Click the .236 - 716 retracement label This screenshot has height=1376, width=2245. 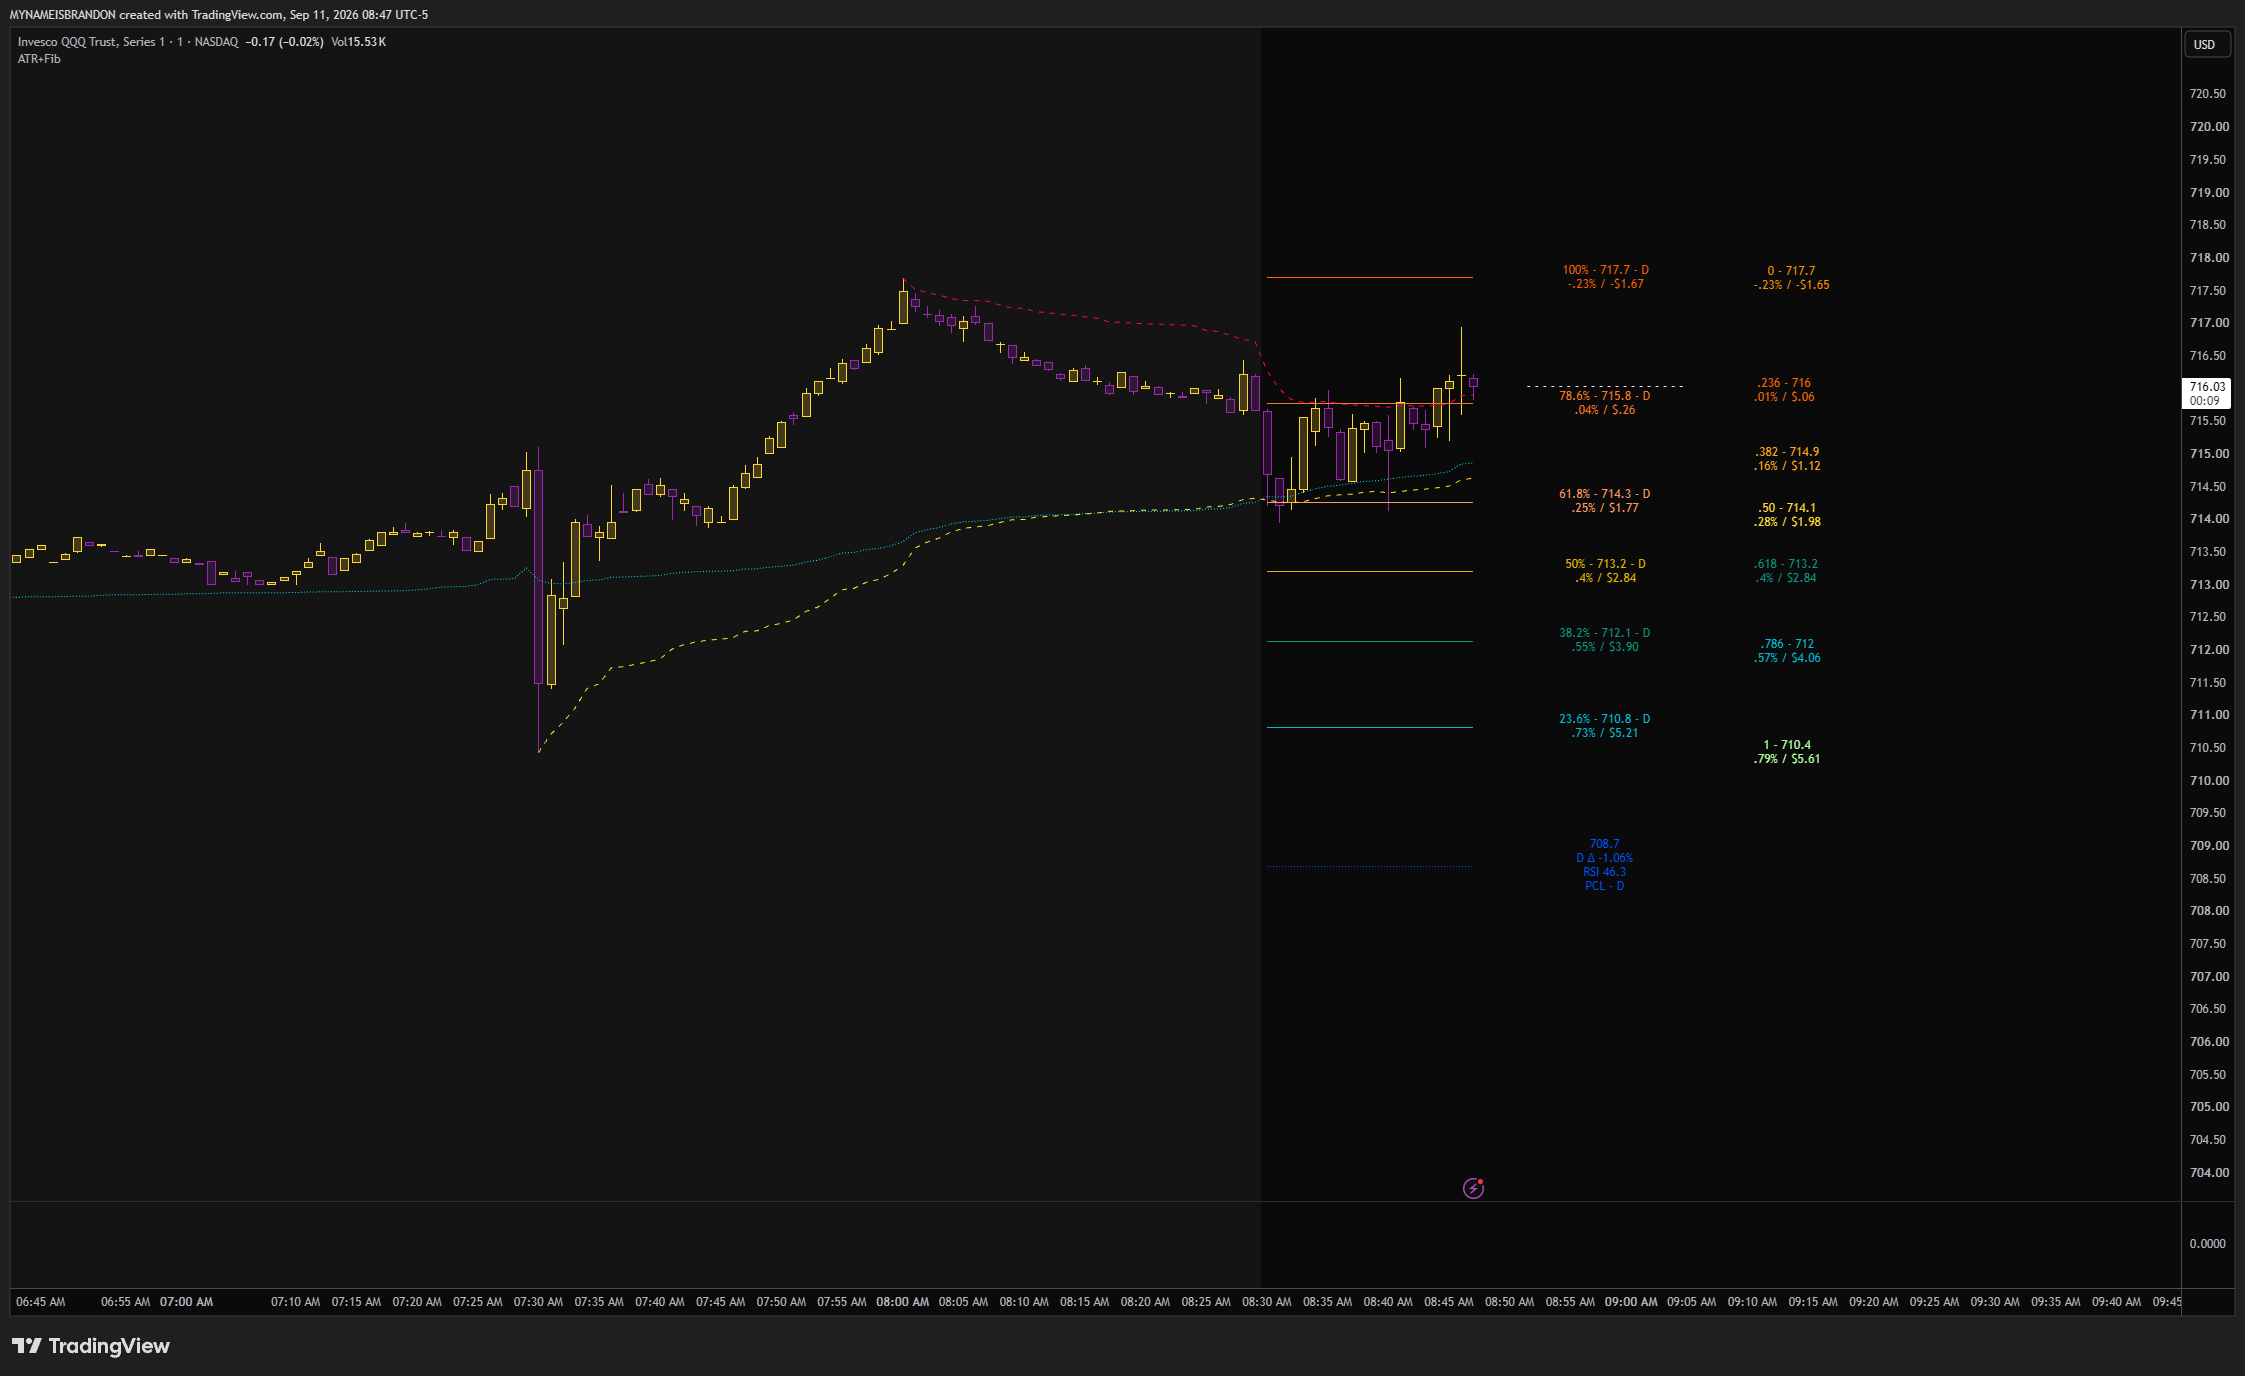click(x=1785, y=390)
